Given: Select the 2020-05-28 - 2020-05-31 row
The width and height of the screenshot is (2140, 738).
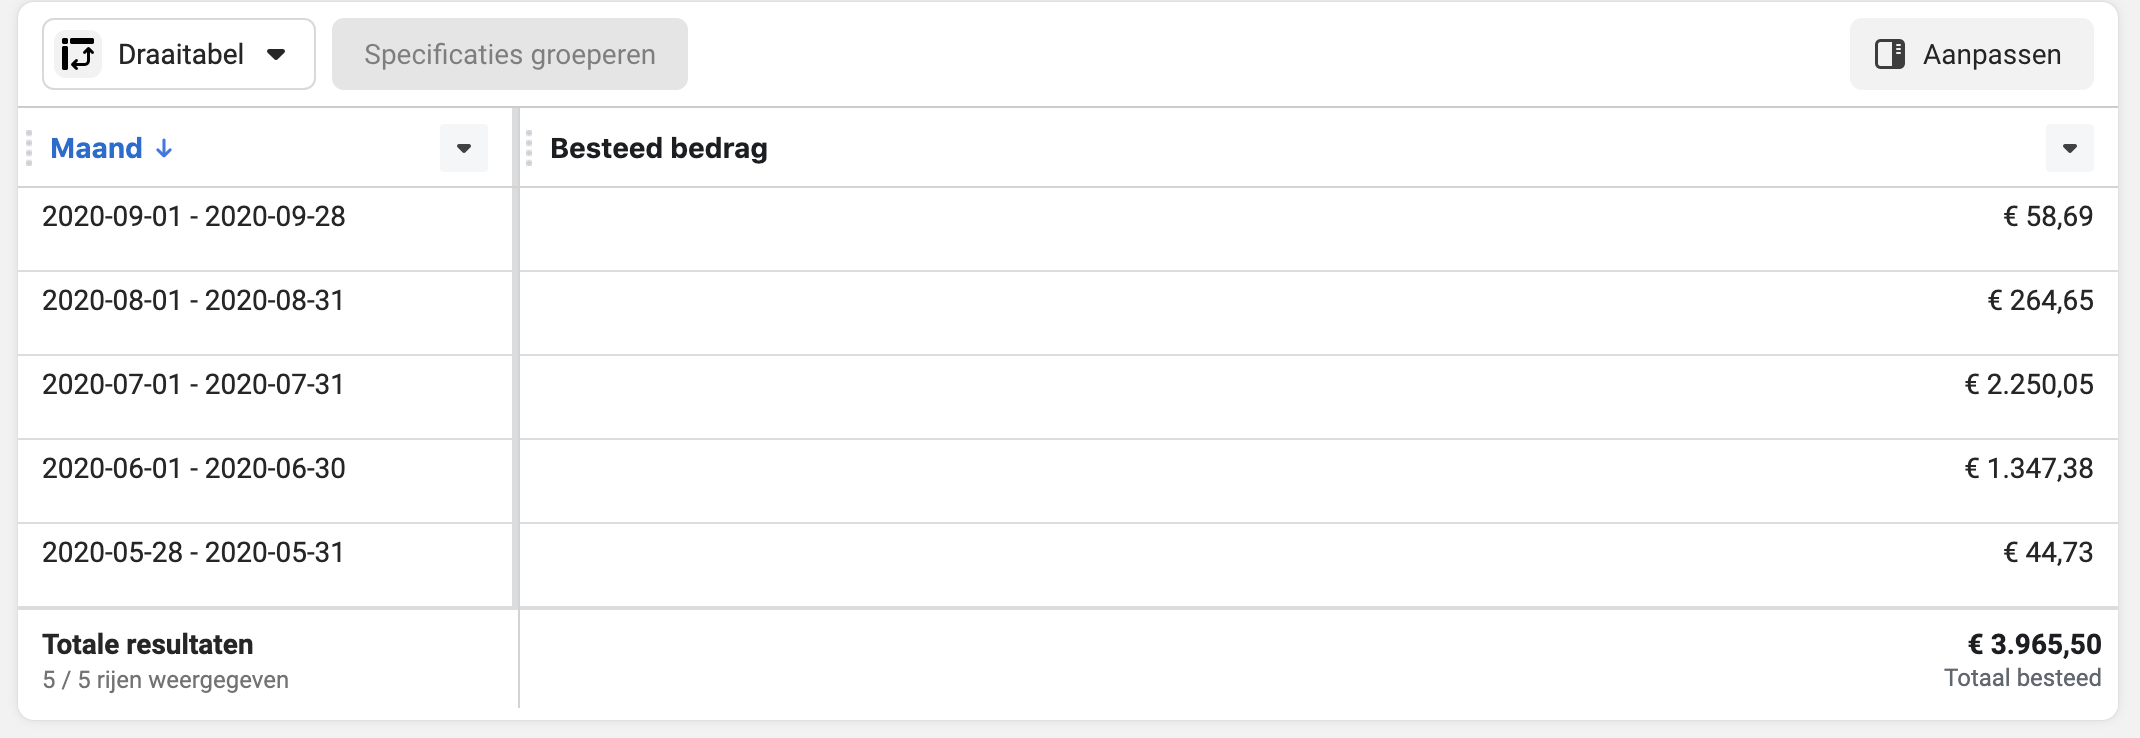Looking at the screenshot, I should click(x=1068, y=565).
